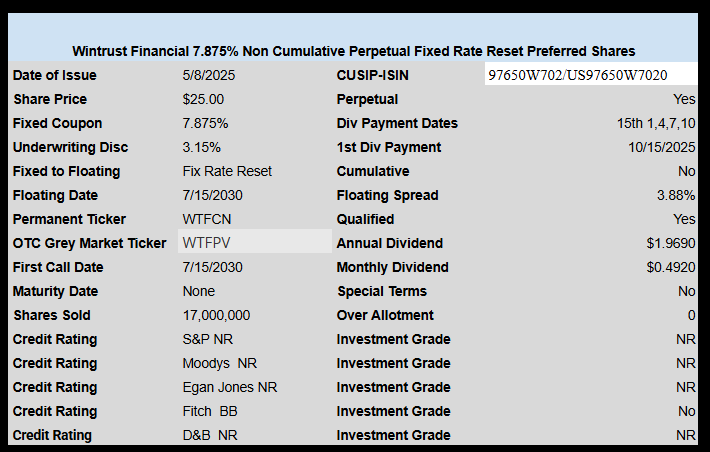Select the Shares Sold value 17,000,000
710x452 pixels.
(216, 315)
